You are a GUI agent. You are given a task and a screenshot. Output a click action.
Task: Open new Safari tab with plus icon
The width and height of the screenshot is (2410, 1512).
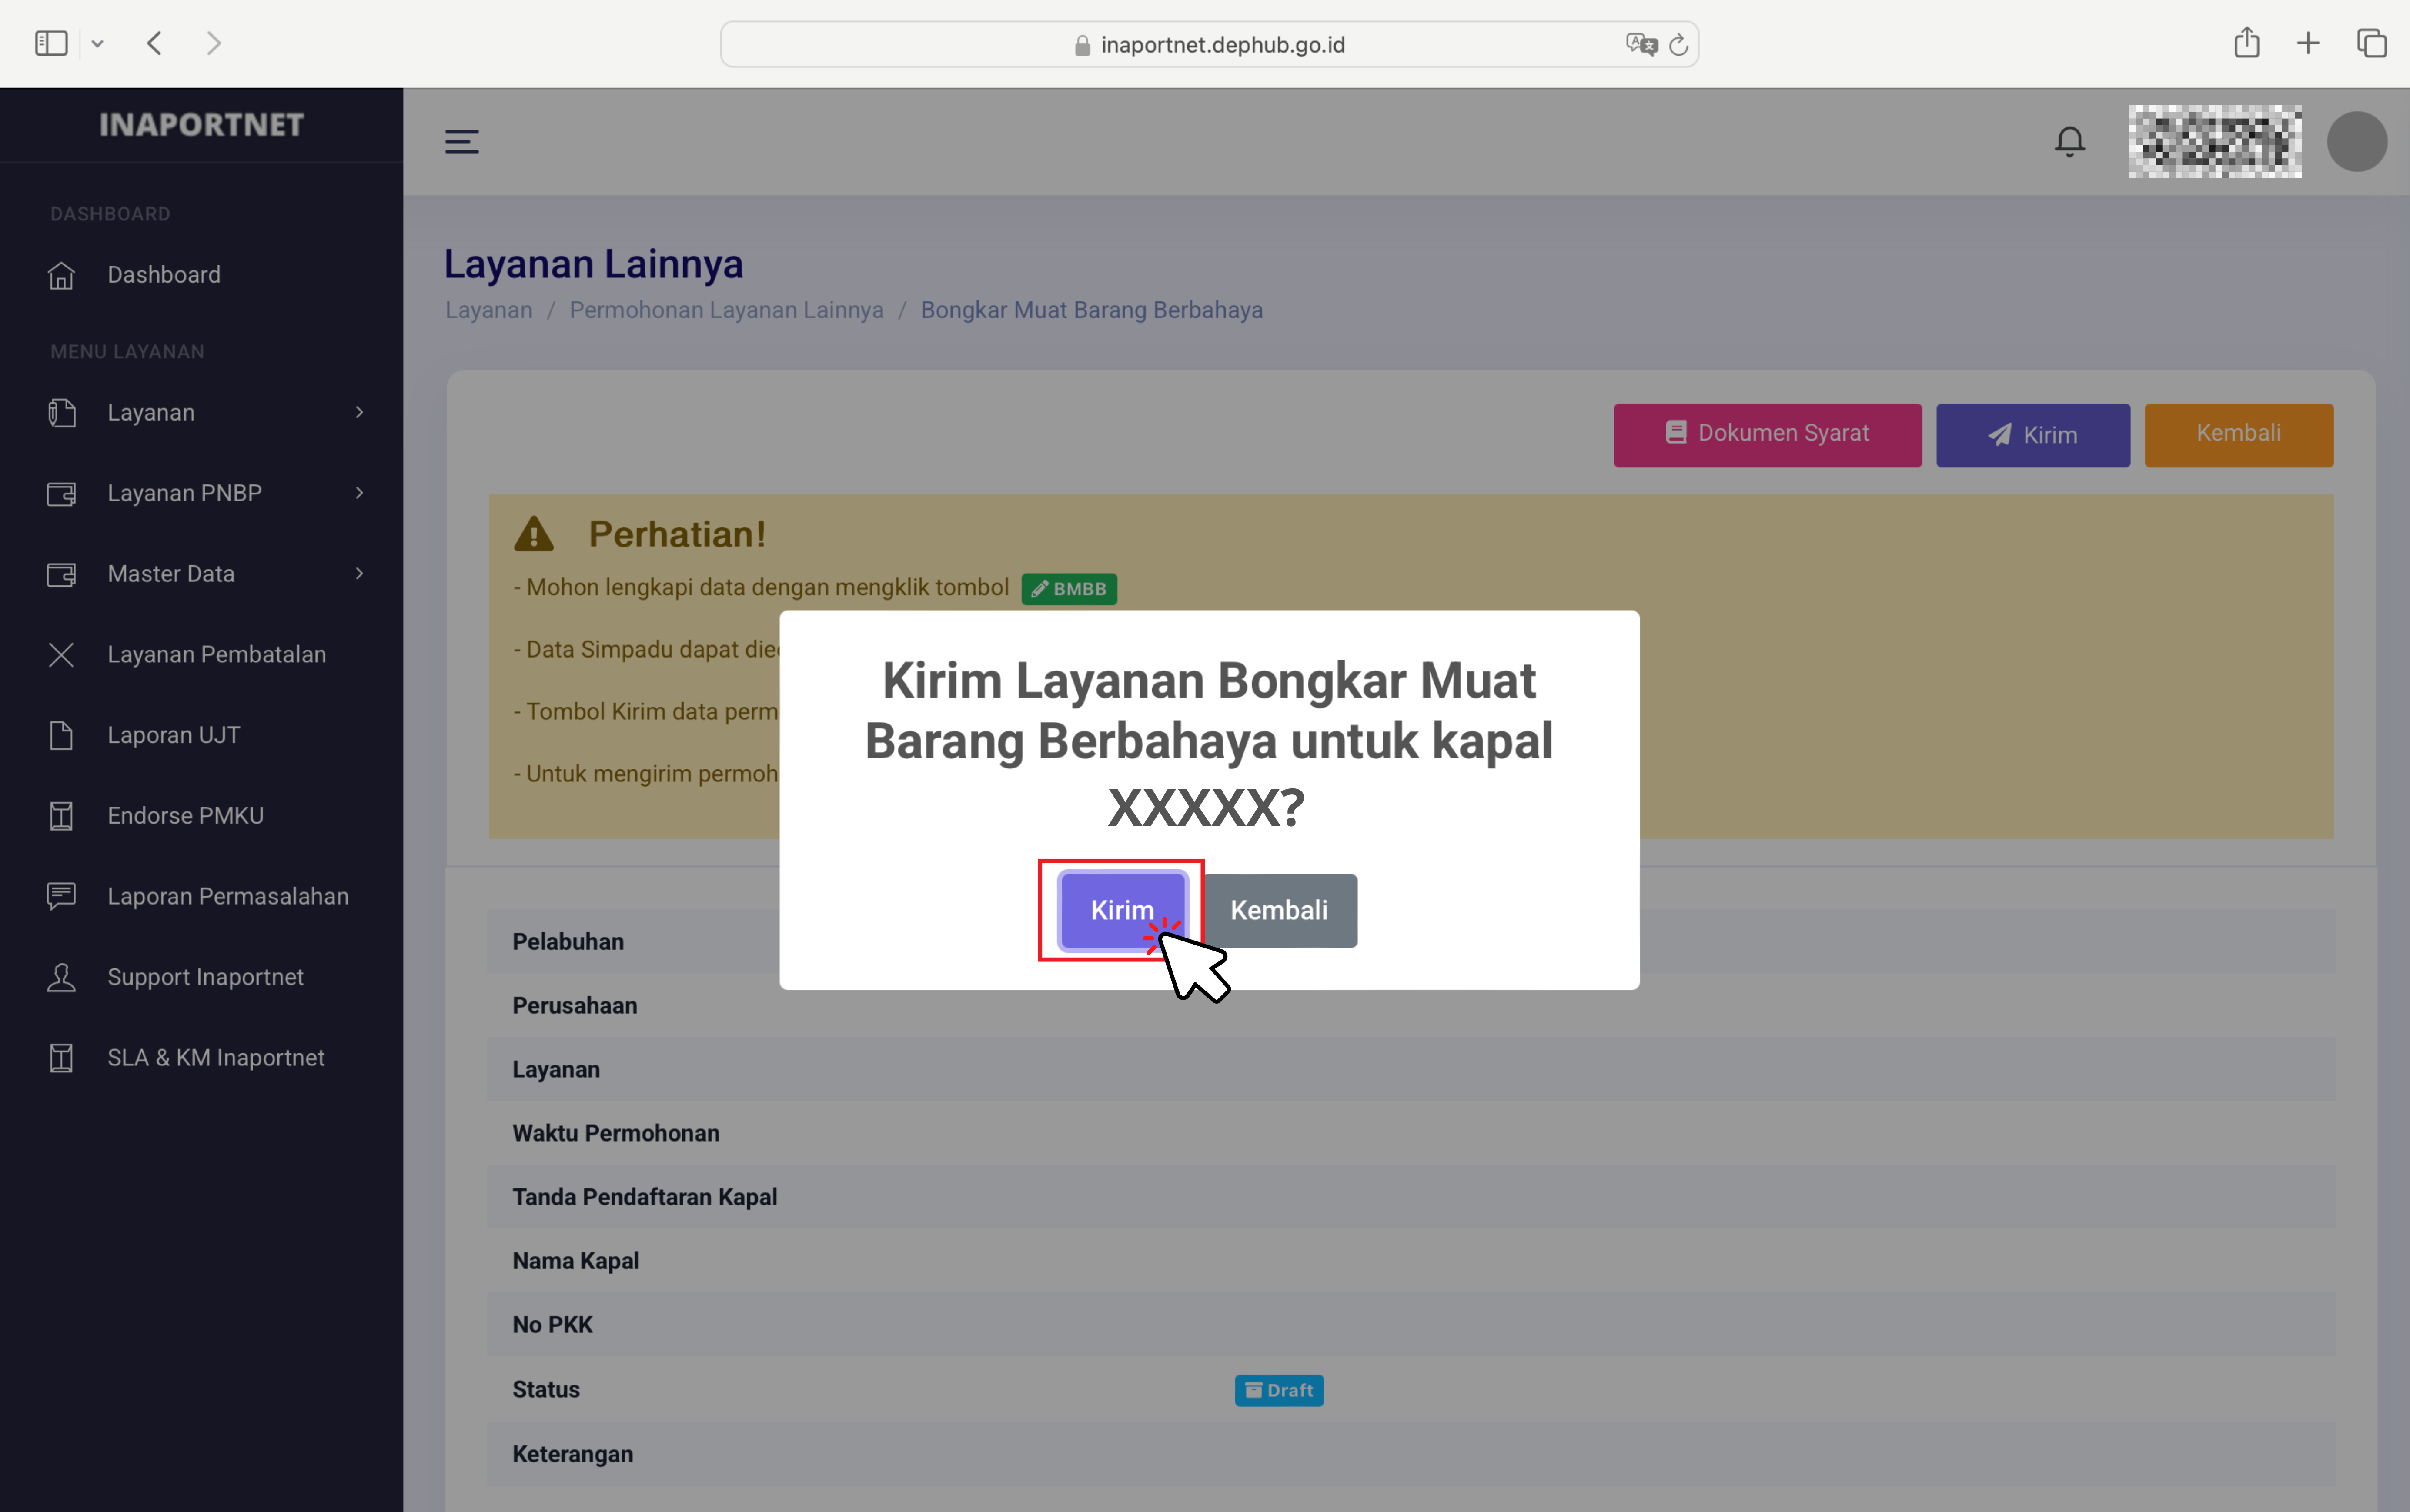(x=2308, y=43)
